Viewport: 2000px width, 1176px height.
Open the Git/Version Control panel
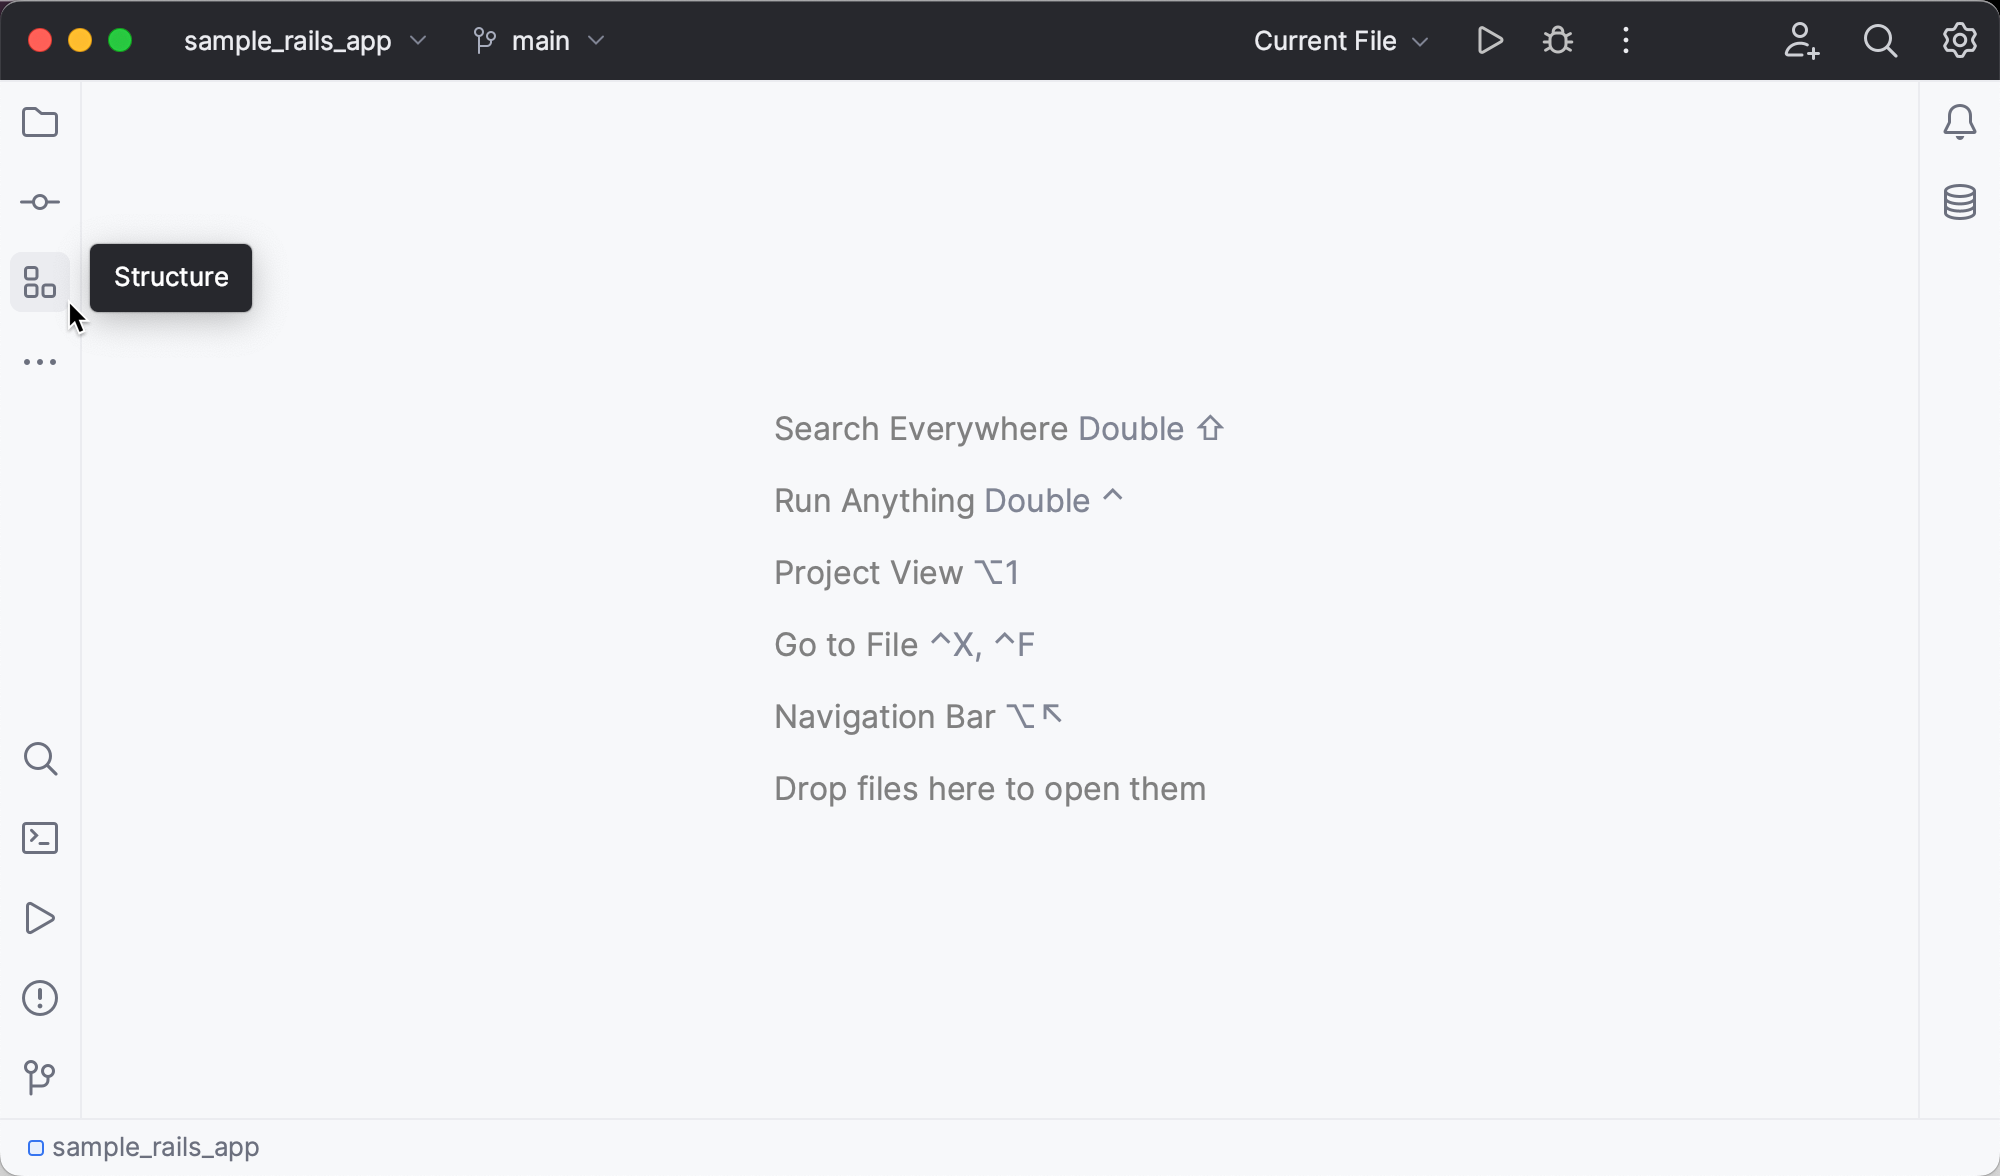41,1077
